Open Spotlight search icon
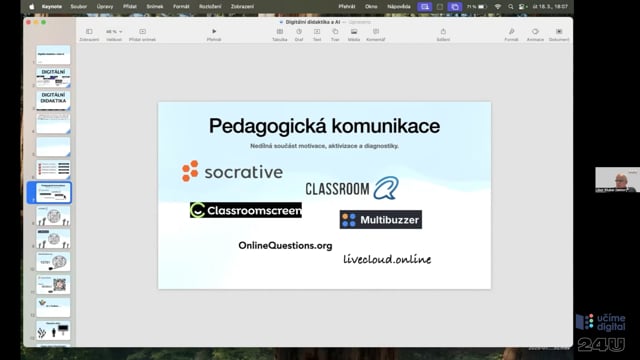 (x=511, y=7)
